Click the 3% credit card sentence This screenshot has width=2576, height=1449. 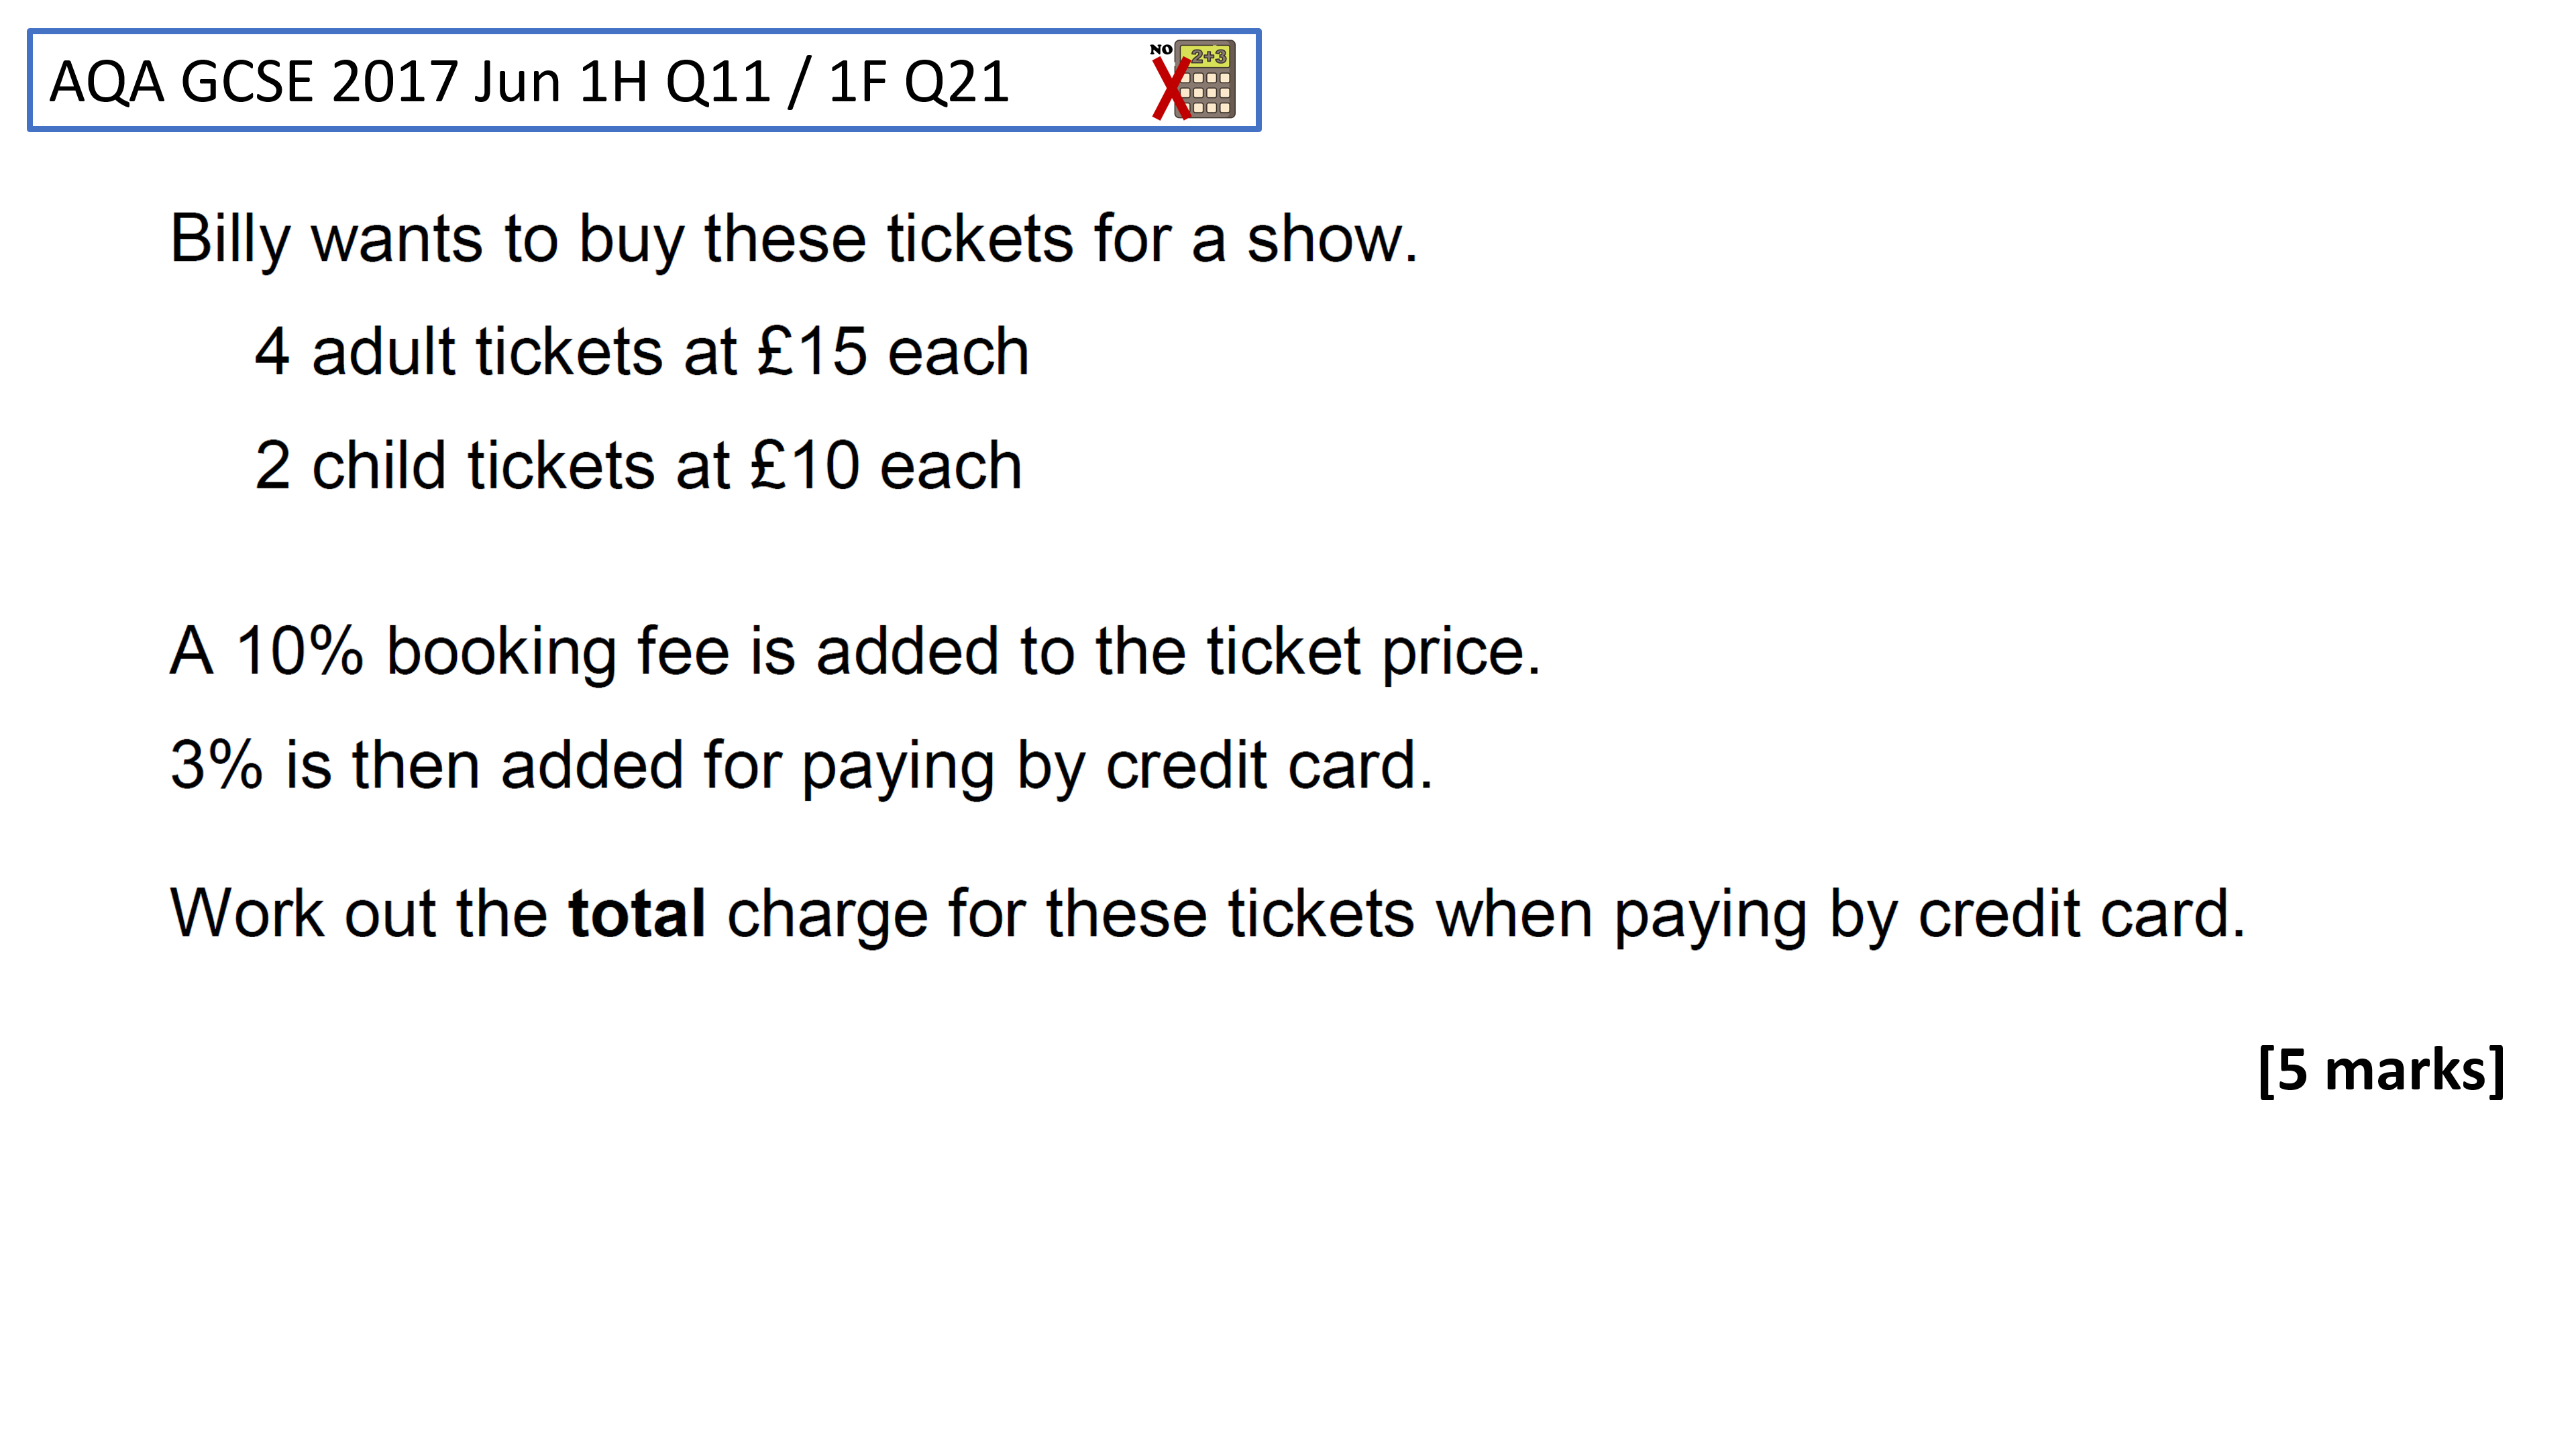[x=802, y=766]
